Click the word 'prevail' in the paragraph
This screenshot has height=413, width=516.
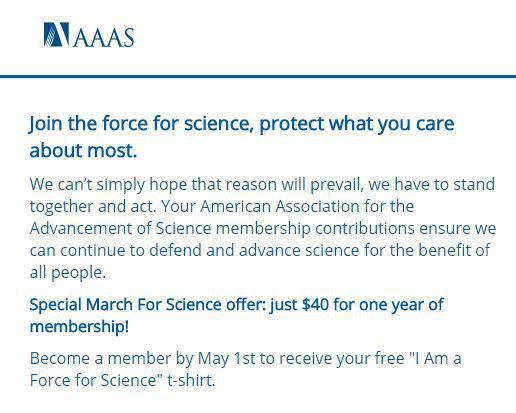[x=336, y=185]
